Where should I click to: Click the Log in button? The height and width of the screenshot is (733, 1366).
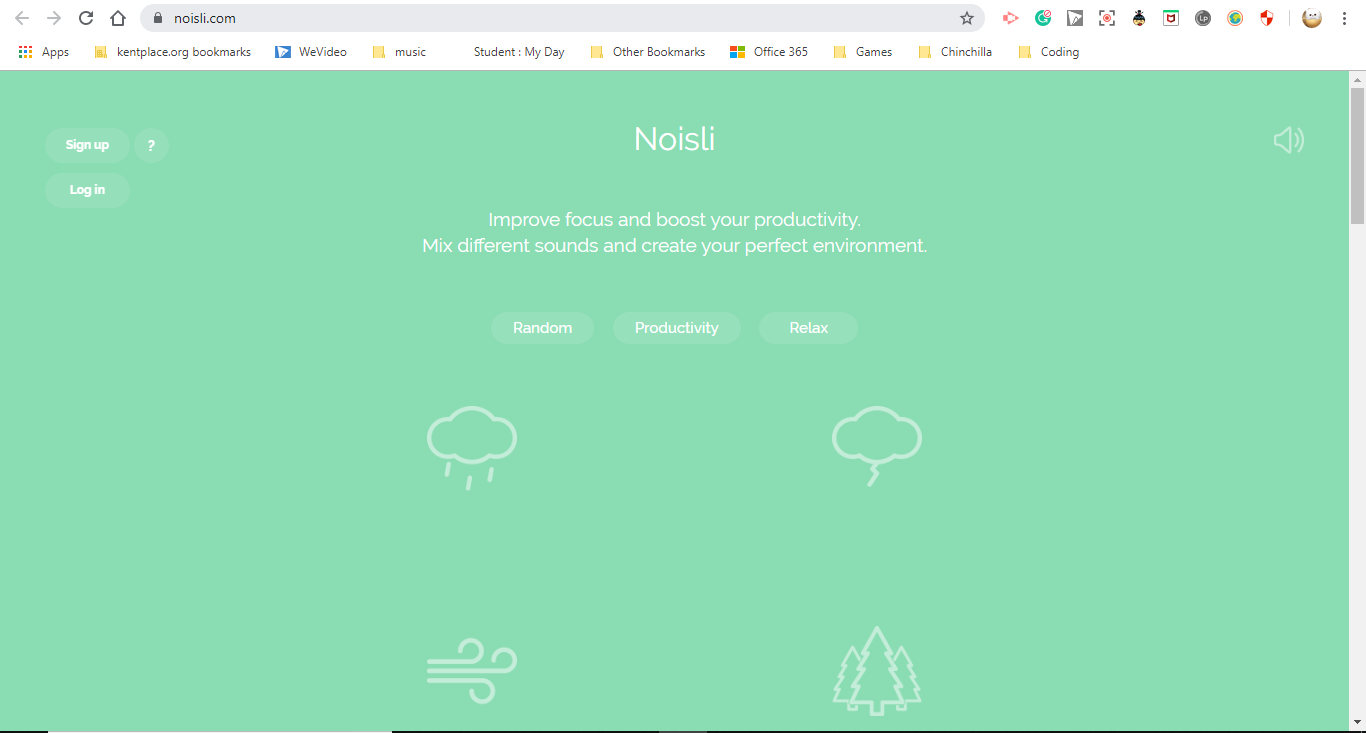click(87, 190)
